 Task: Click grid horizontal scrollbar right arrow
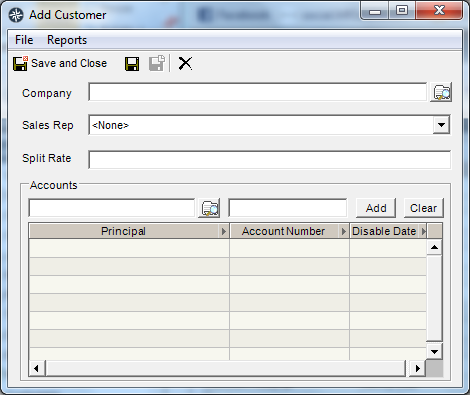tap(418, 368)
